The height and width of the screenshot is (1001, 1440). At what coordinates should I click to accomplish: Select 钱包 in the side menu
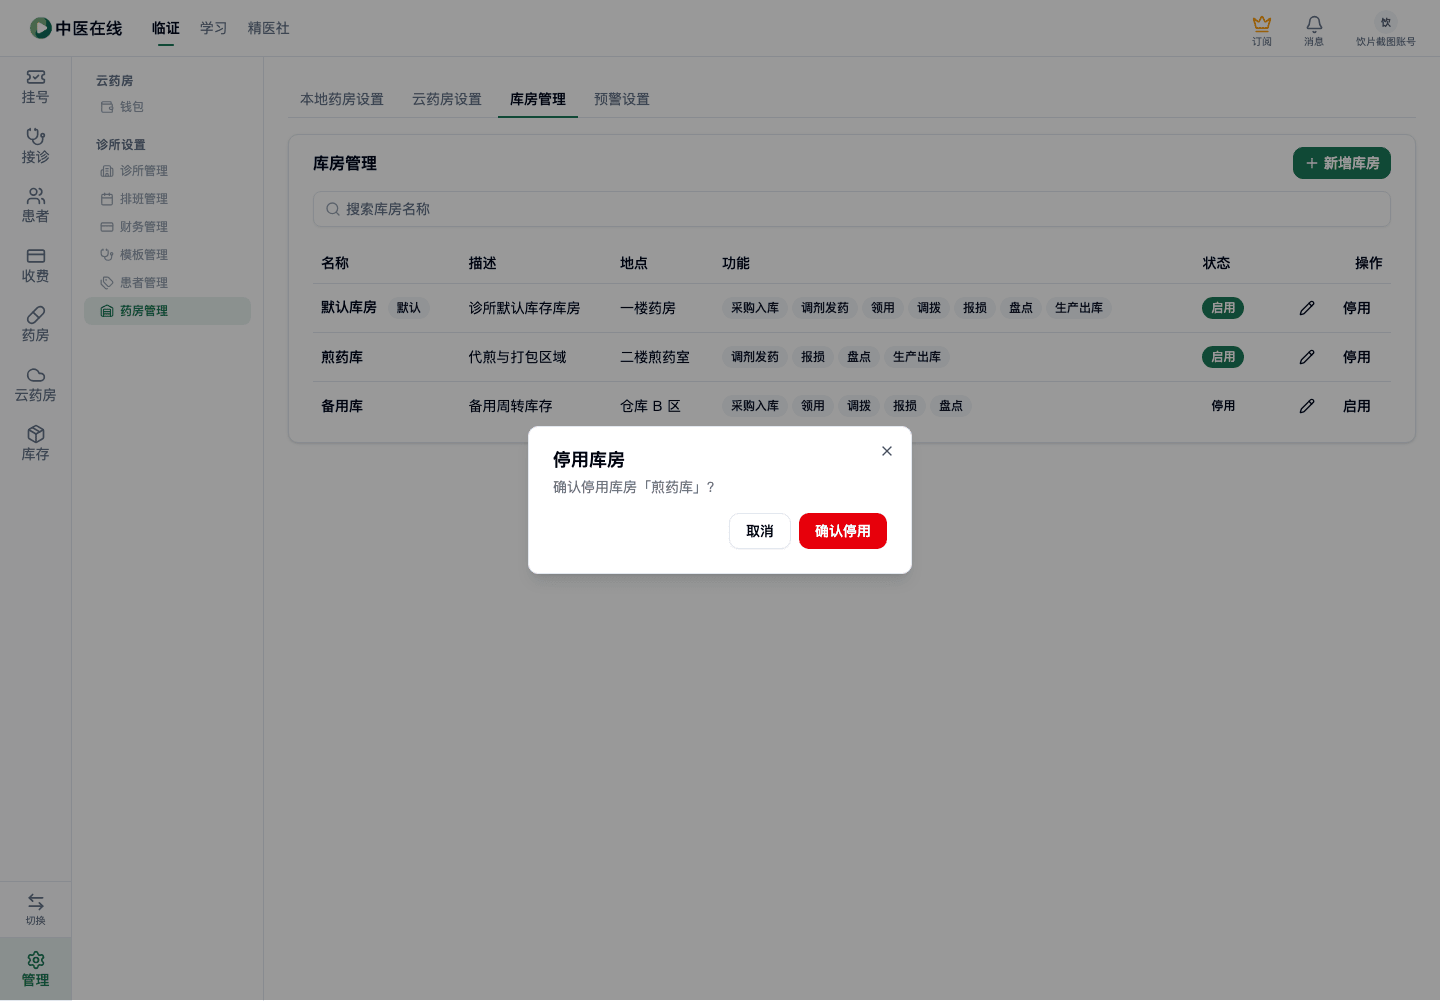pos(167,107)
